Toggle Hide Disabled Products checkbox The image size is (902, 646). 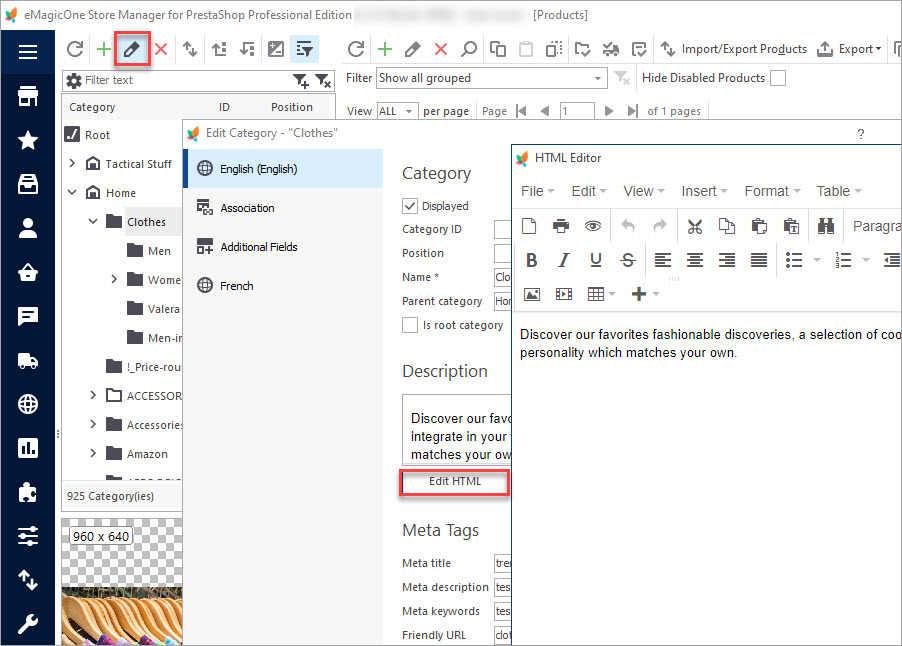778,78
